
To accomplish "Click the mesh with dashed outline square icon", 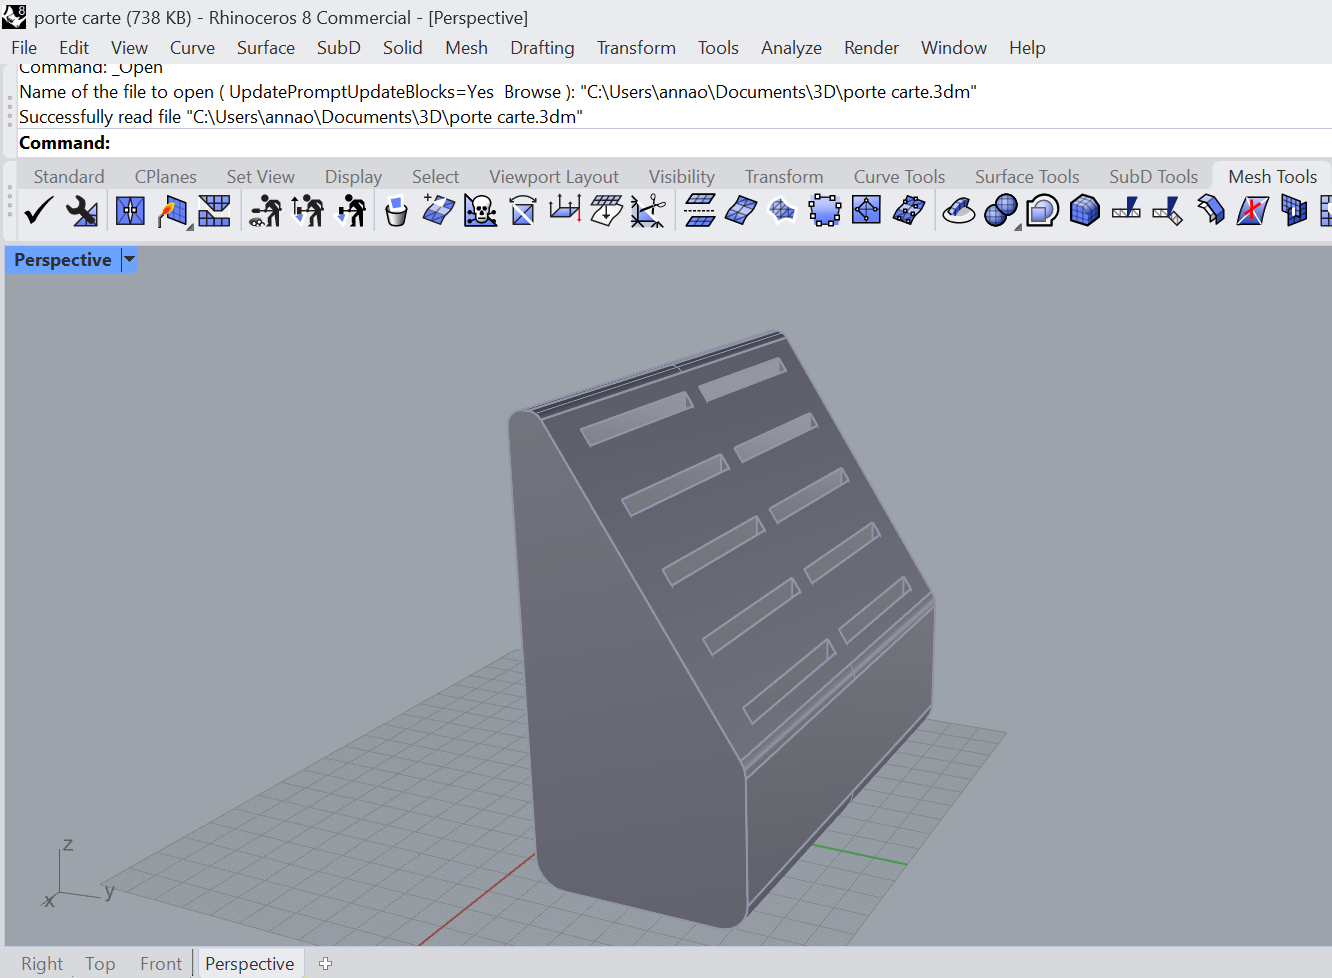I will 824,211.
